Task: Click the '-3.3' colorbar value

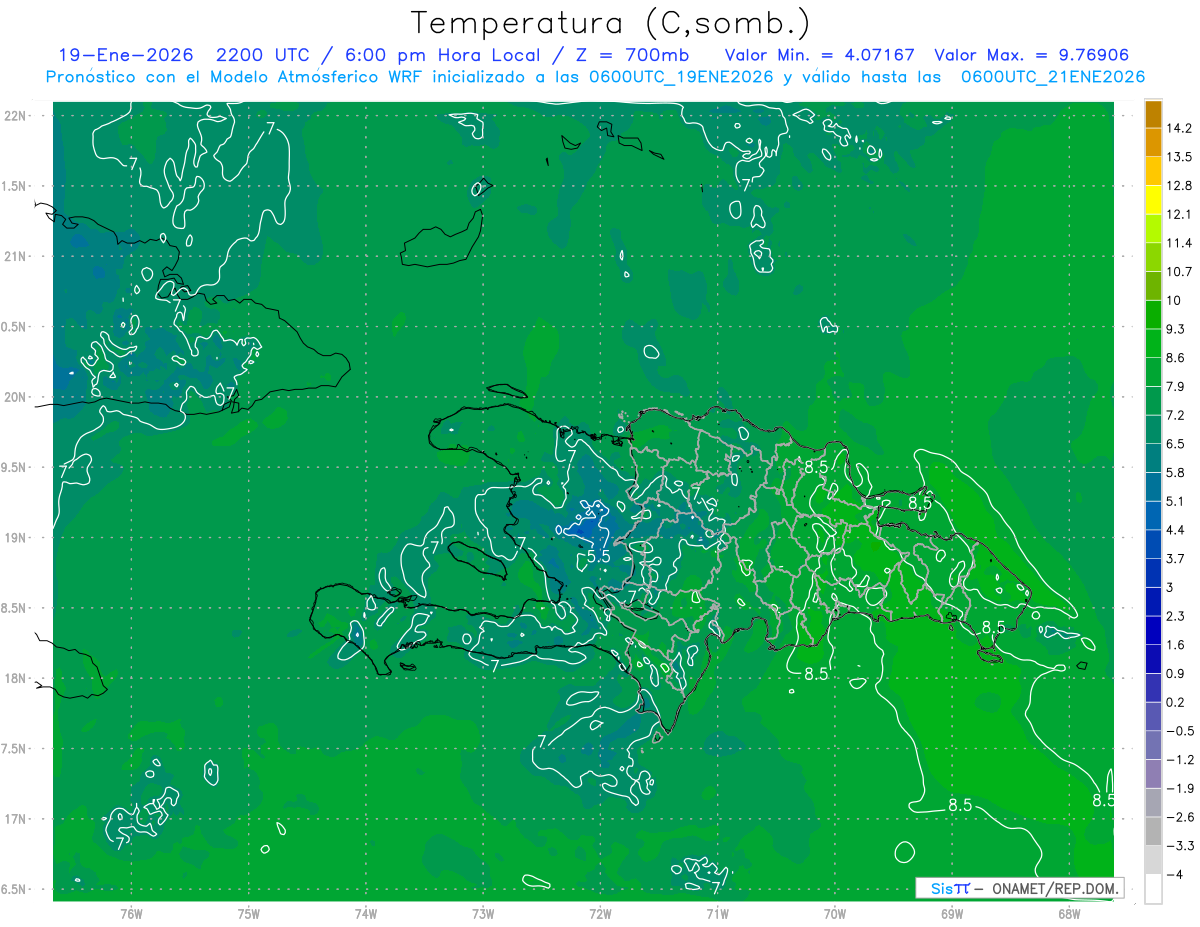Action: (x=1179, y=846)
